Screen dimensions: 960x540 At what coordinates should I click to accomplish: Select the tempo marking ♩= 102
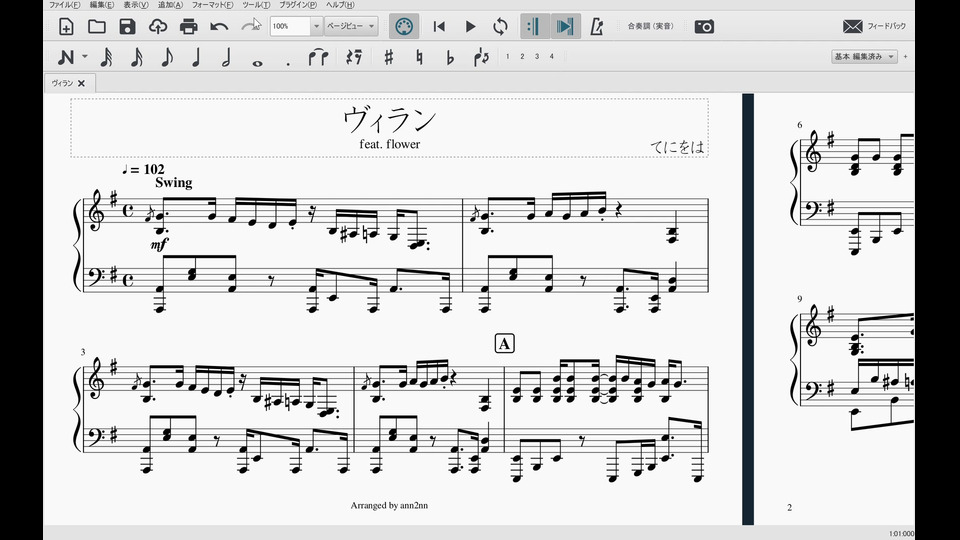pos(143,170)
